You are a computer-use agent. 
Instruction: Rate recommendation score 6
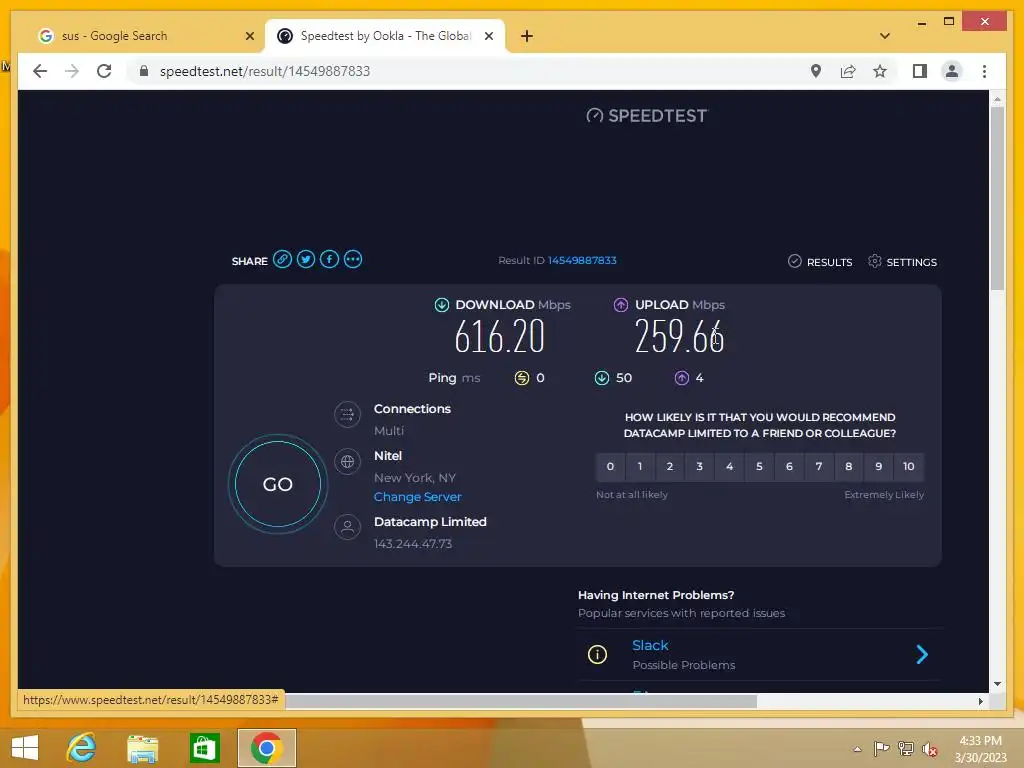pyautogui.click(x=789, y=466)
